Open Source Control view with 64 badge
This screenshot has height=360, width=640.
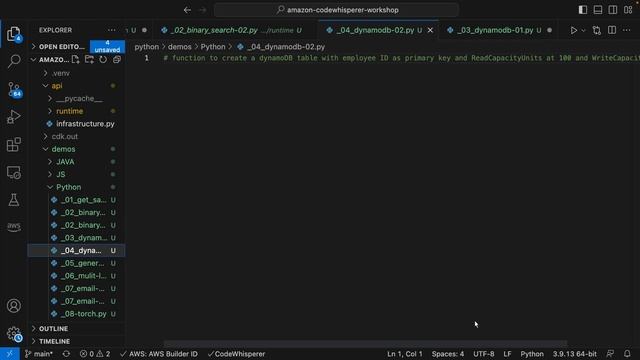click(x=13, y=89)
